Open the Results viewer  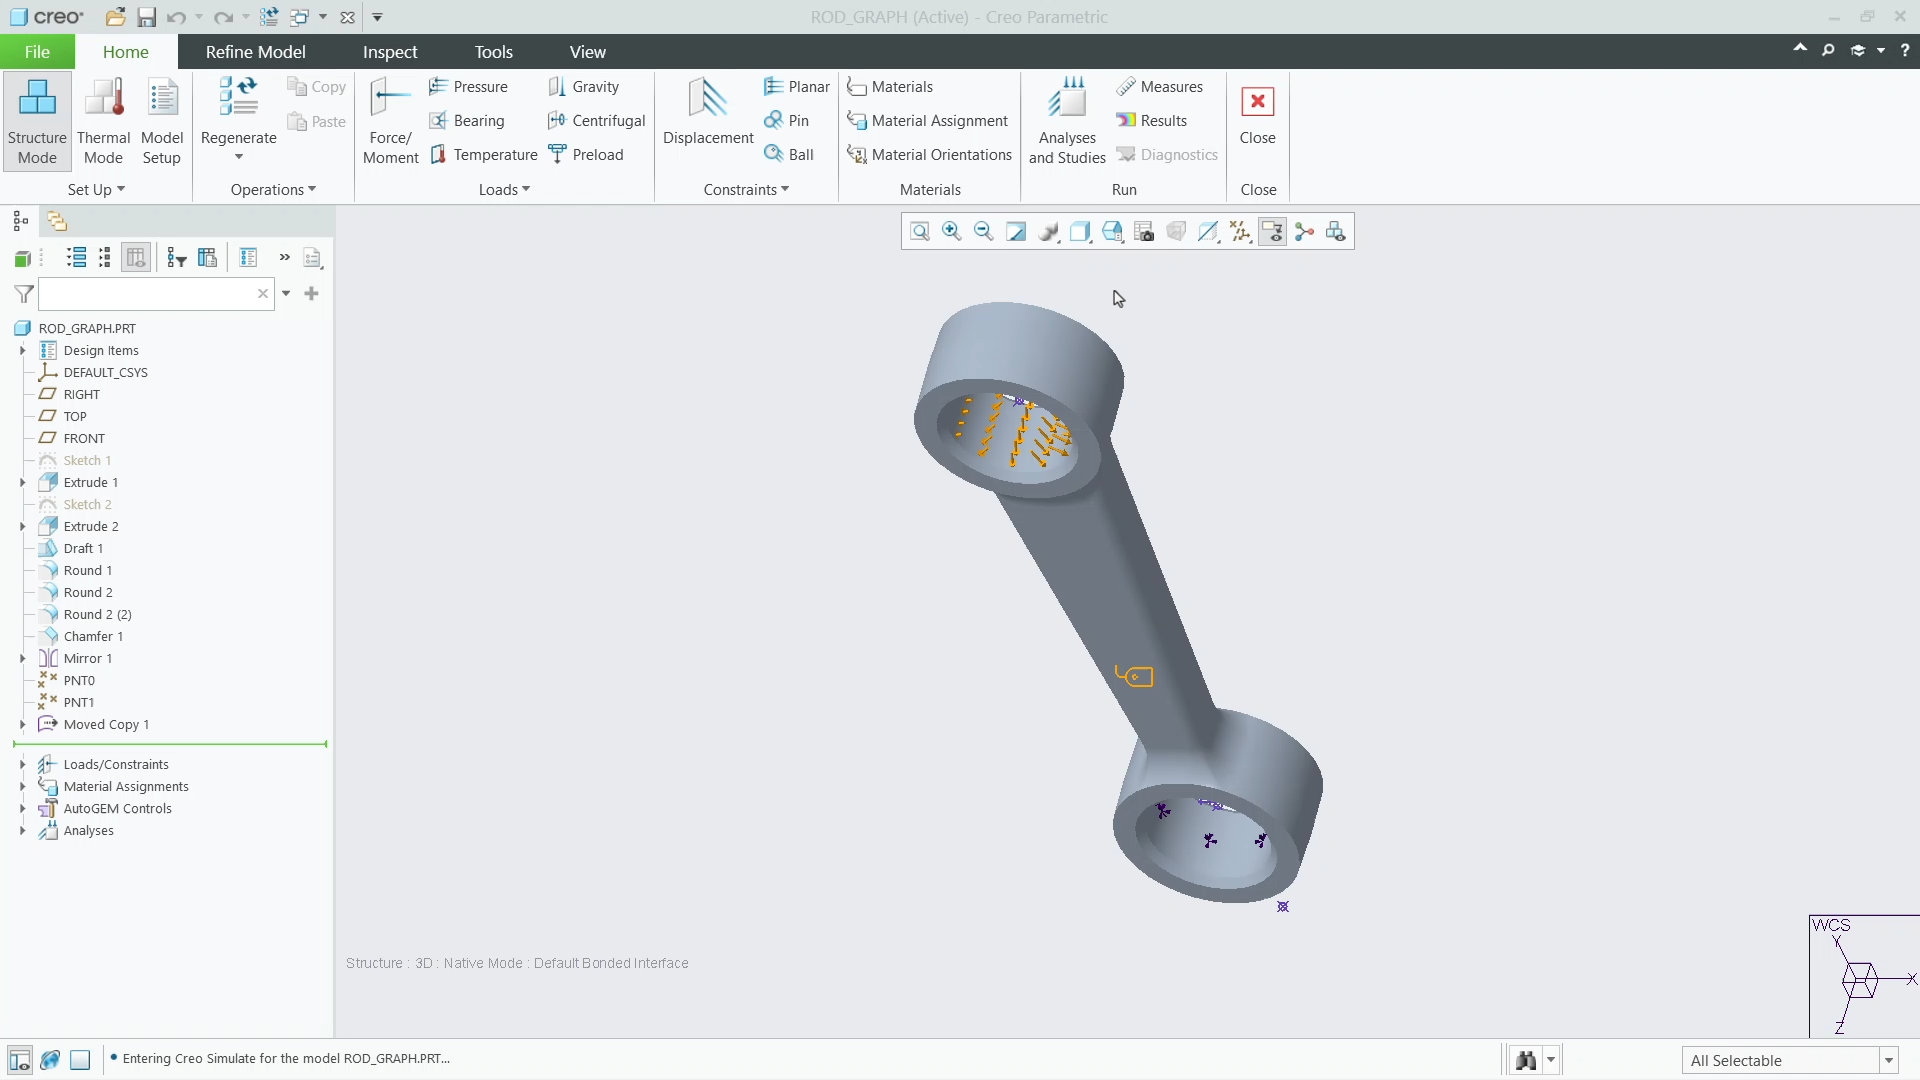tap(1151, 121)
